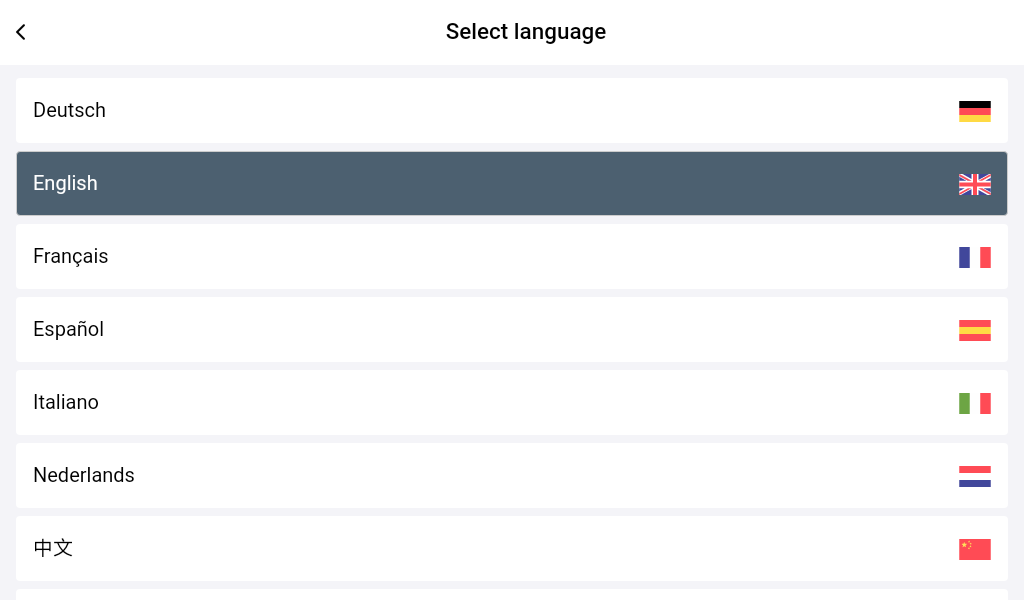
Task: Click the Chinese flag icon
Action: point(974,549)
